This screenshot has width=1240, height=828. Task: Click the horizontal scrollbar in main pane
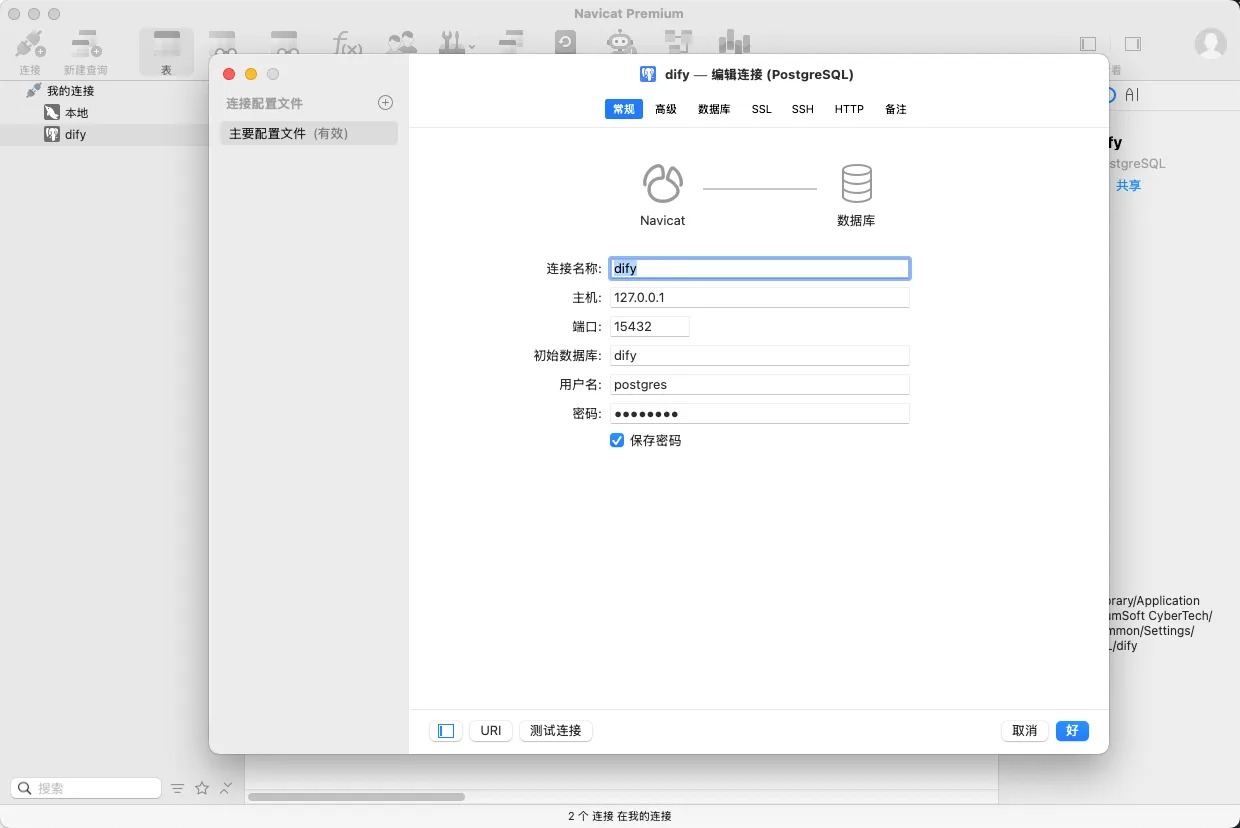[356, 797]
